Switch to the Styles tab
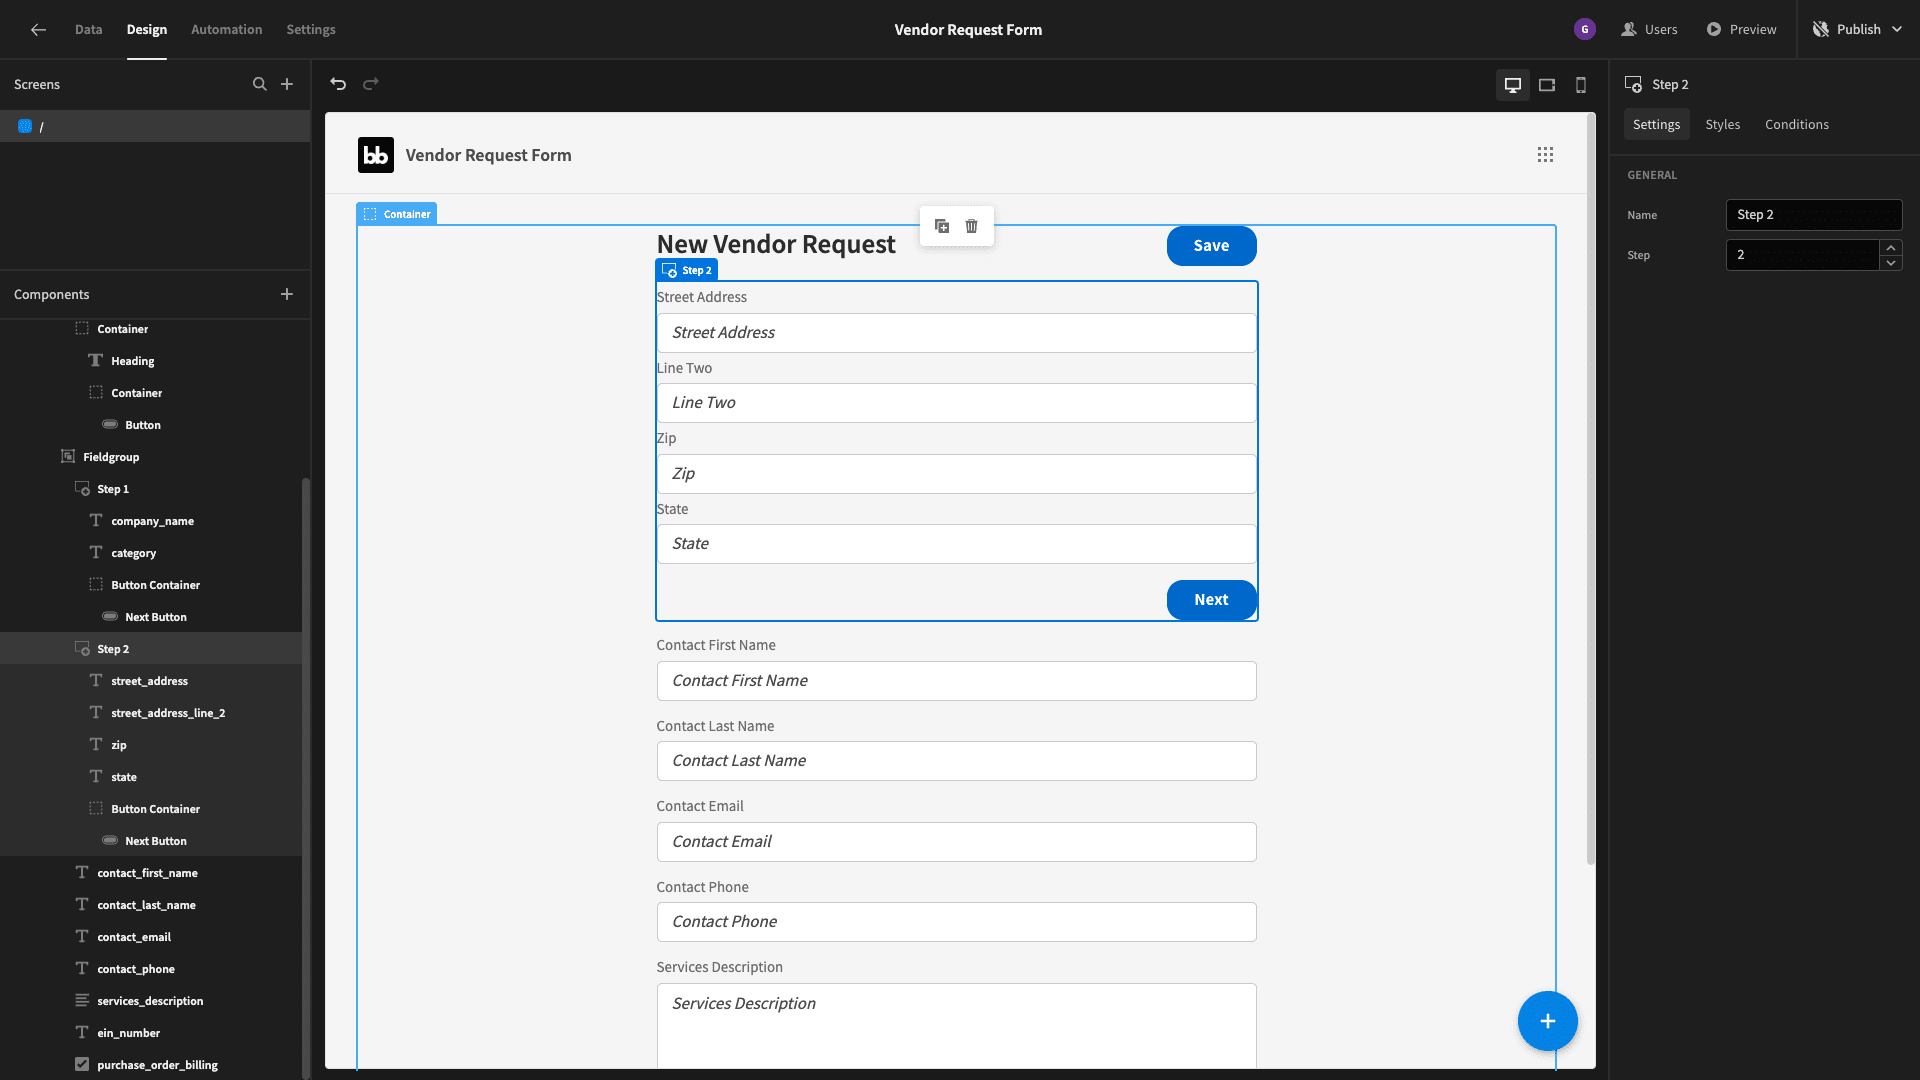The height and width of the screenshot is (1080, 1920). click(1722, 124)
